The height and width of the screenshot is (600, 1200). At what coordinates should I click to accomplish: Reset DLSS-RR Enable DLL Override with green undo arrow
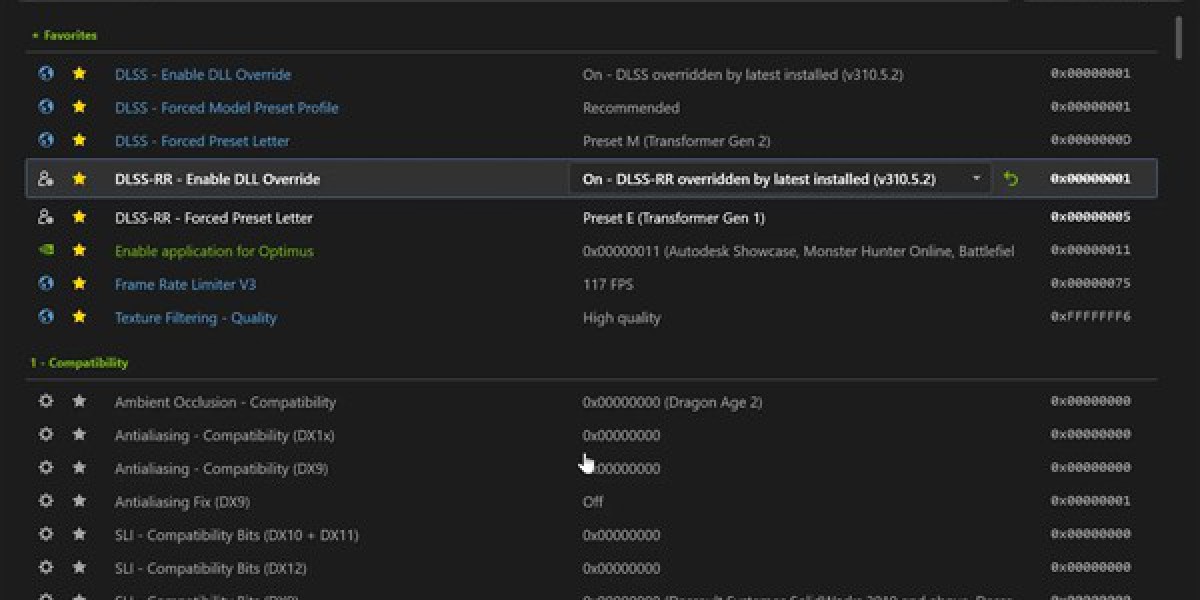point(1011,179)
